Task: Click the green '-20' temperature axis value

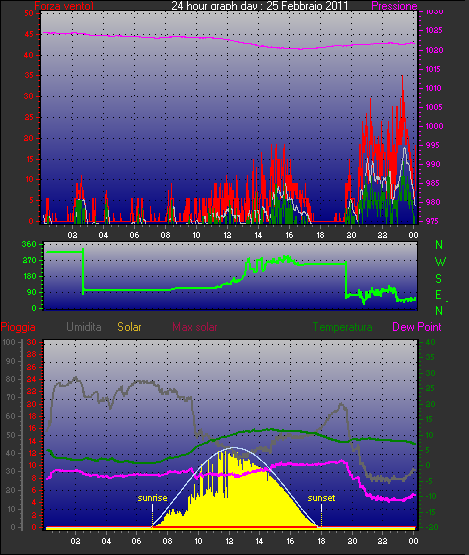Action: [431, 527]
